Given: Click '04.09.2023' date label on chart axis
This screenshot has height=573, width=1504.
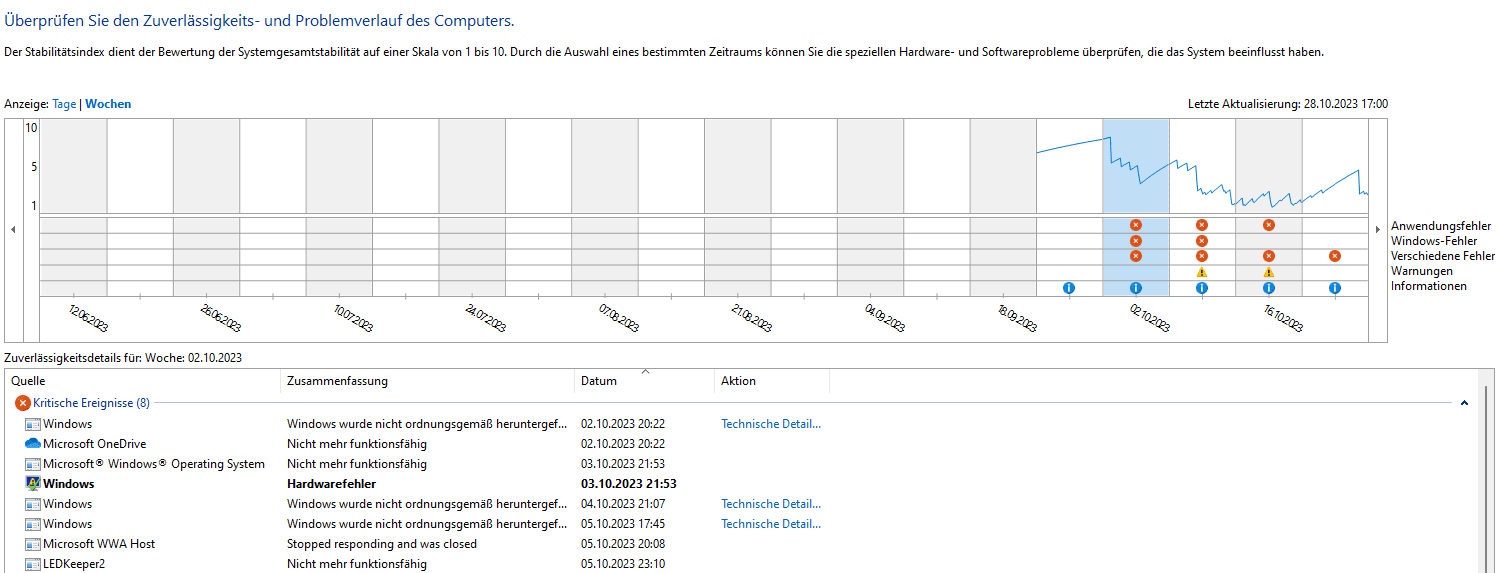Looking at the screenshot, I should click(x=886, y=319).
